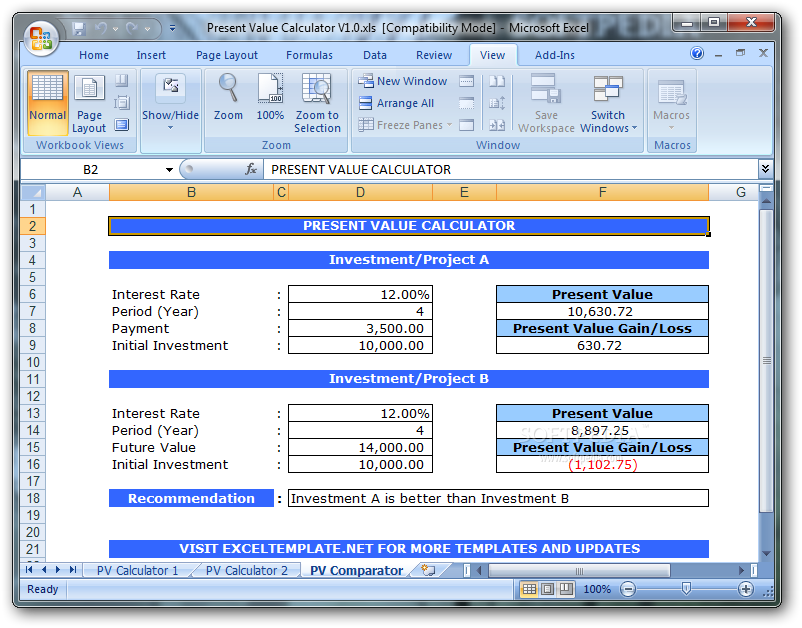The width and height of the screenshot is (802, 628).
Task: Click Page Break Preview ribbon icon
Action: pos(122,80)
